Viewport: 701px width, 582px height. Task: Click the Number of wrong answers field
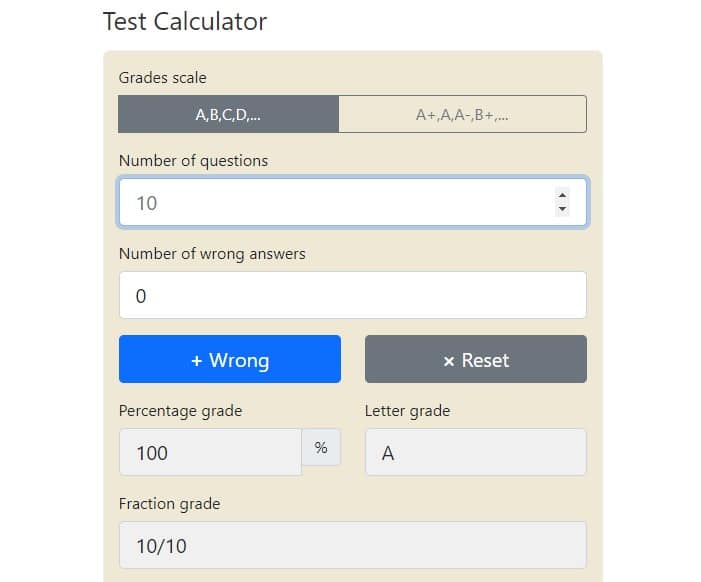353,295
